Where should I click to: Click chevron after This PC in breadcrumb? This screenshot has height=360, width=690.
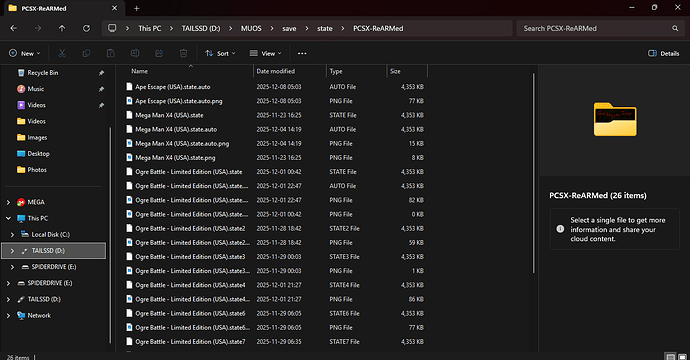pyautogui.click(x=172, y=28)
